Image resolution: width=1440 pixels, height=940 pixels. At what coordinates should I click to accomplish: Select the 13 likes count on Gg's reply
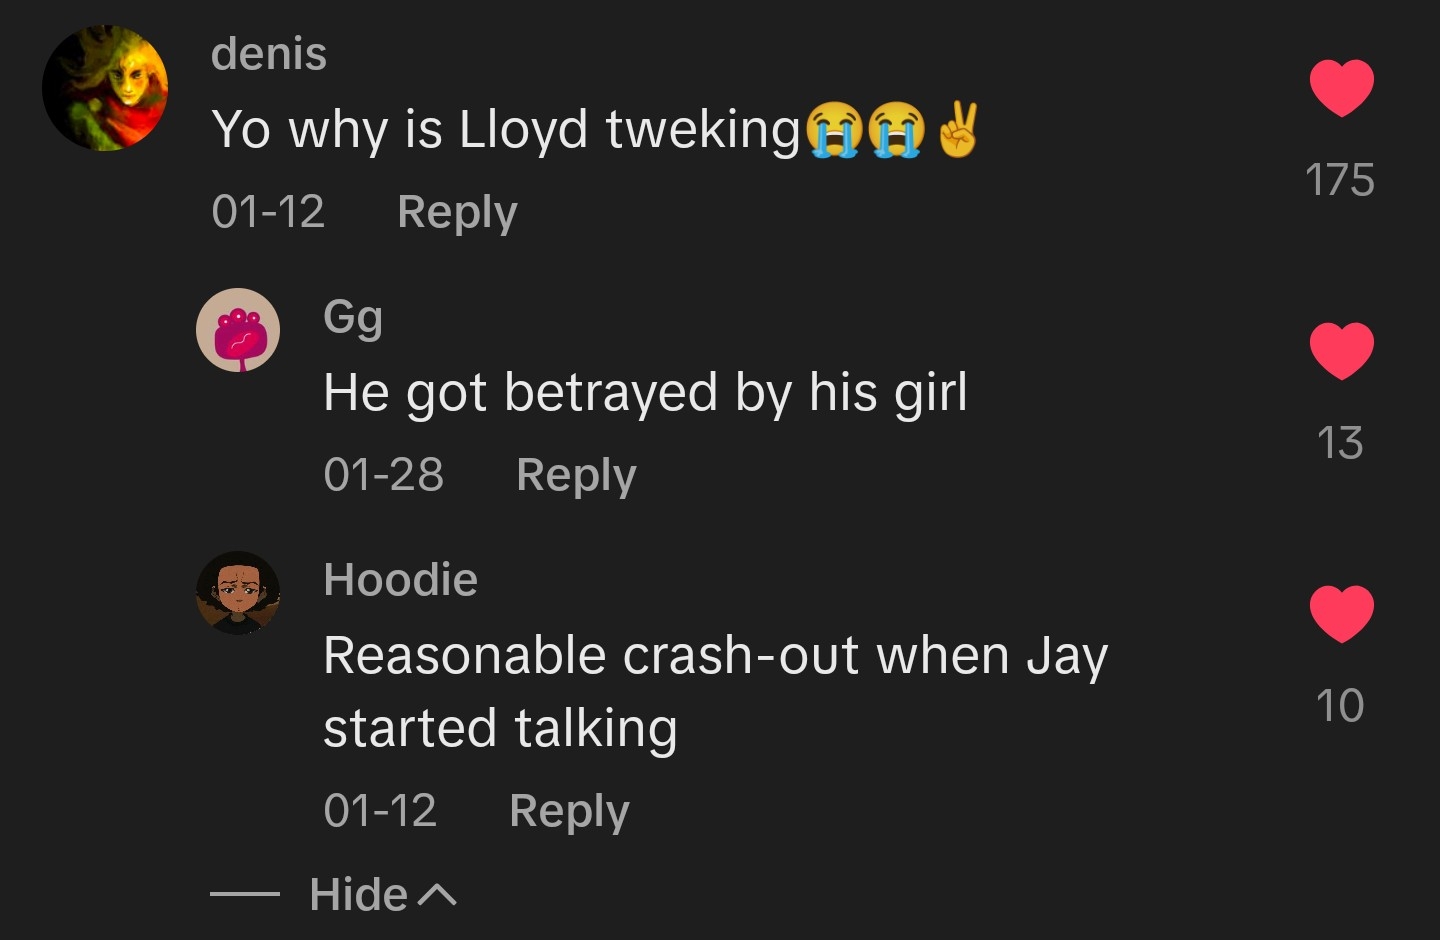[1340, 443]
